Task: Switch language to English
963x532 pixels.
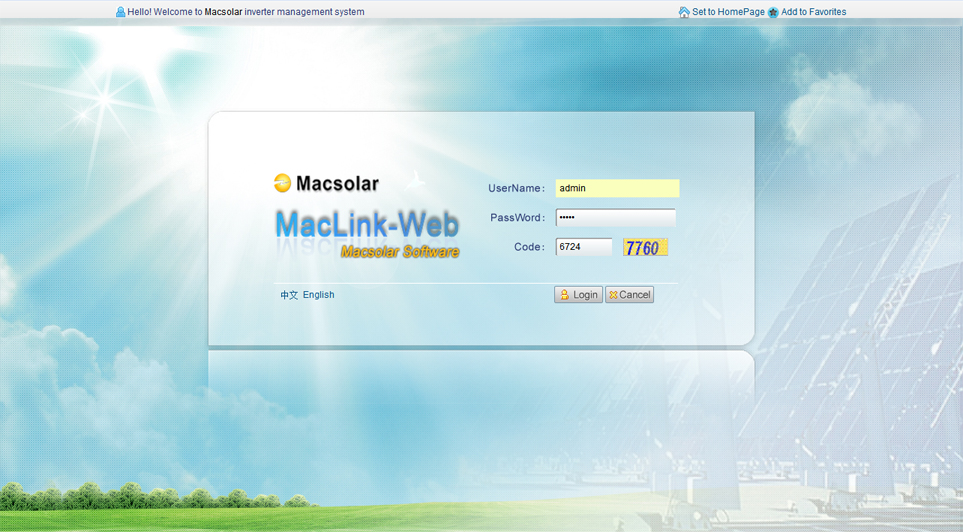Action: point(319,295)
